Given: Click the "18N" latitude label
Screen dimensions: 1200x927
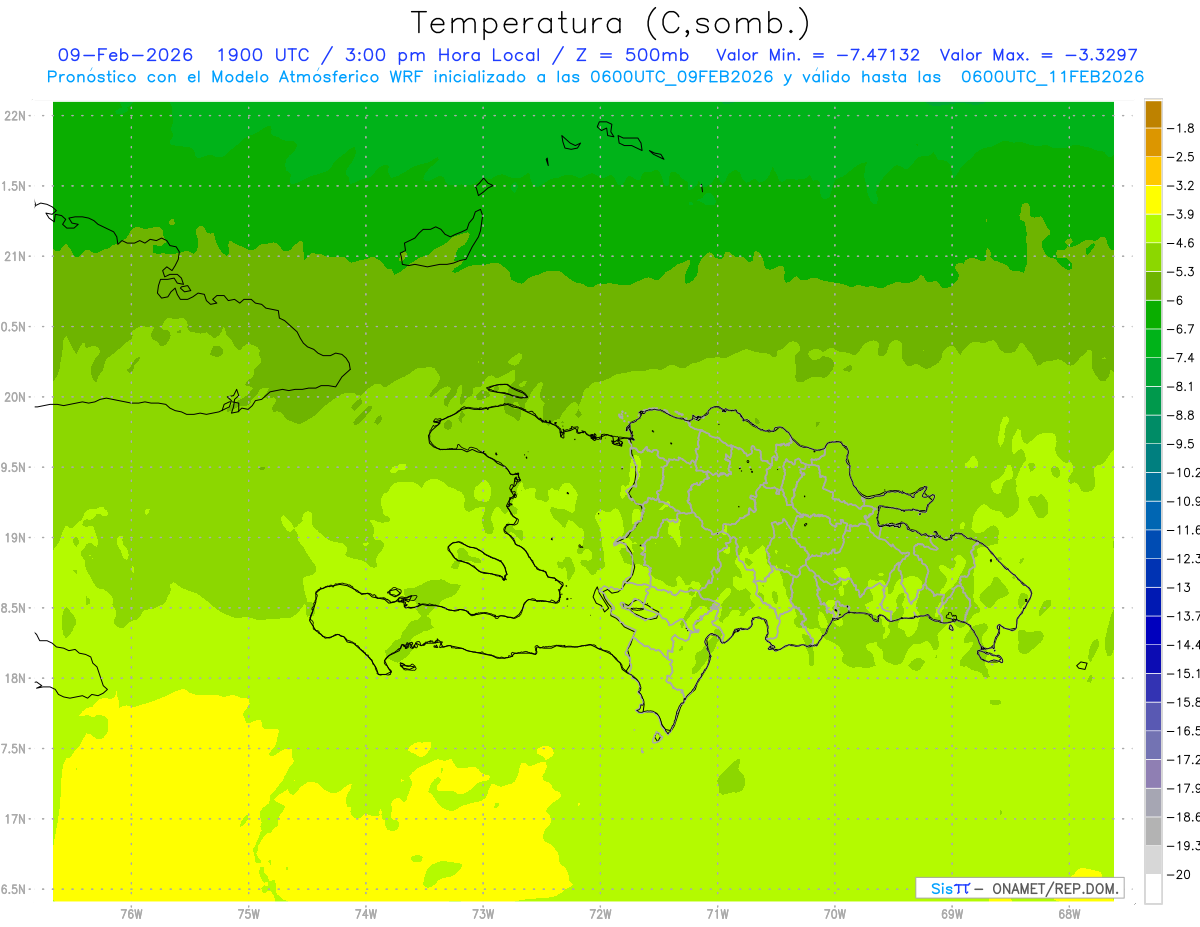Looking at the screenshot, I should [x=15, y=679].
